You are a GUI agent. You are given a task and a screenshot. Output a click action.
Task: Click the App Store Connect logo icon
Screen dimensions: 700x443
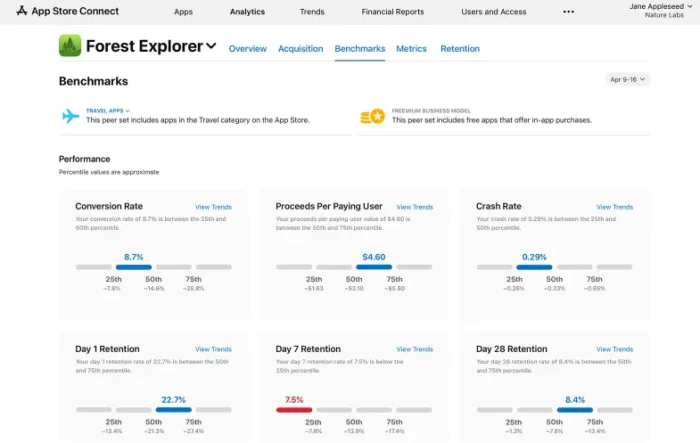click(21, 11)
